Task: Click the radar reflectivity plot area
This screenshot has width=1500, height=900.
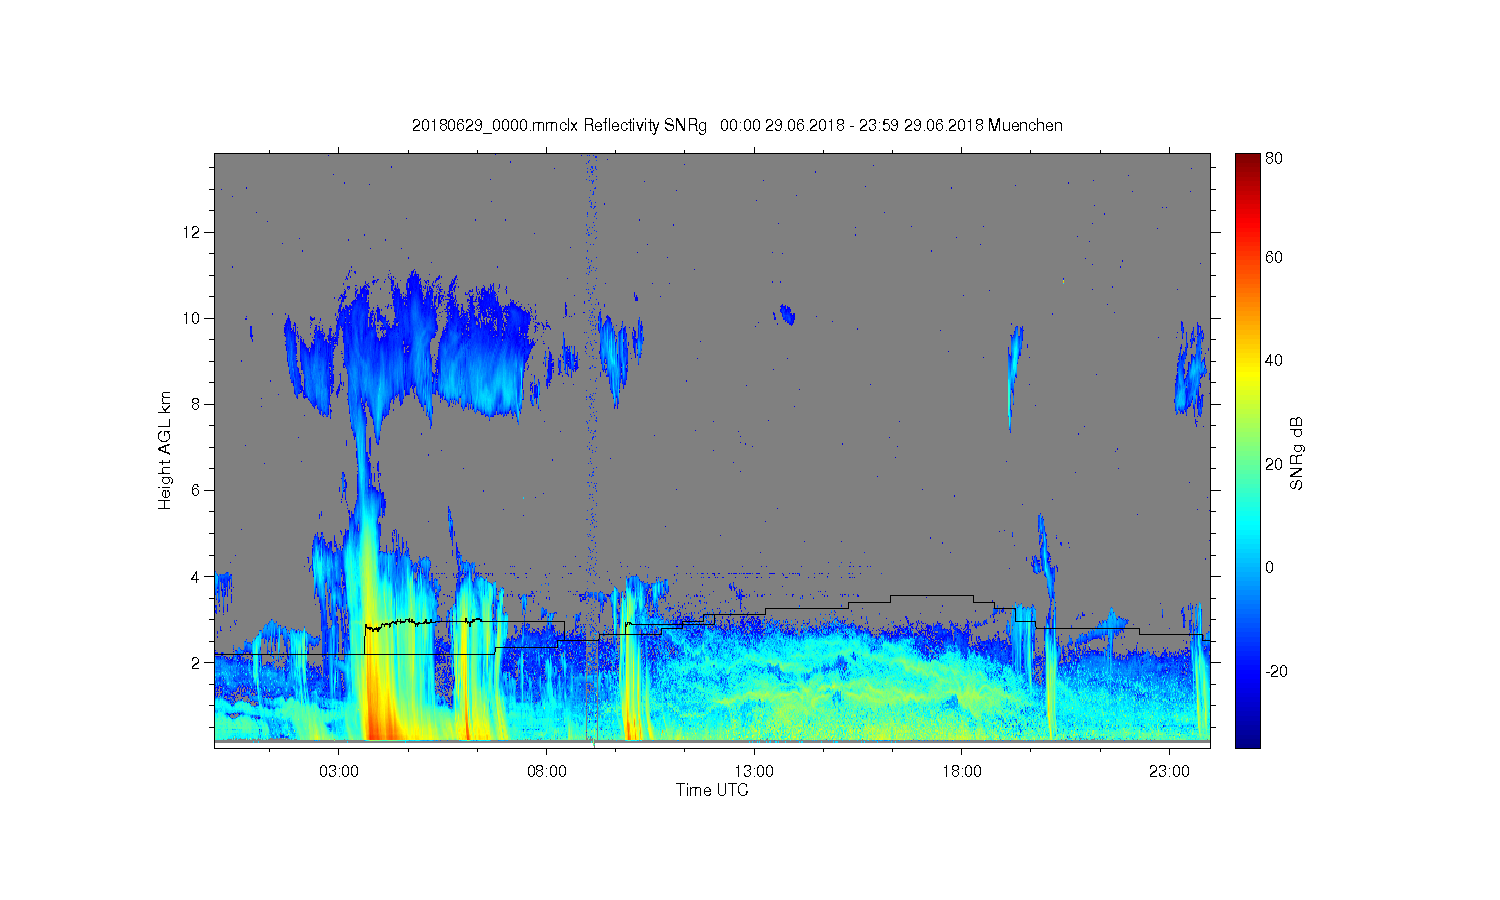Action: pyautogui.click(x=712, y=450)
